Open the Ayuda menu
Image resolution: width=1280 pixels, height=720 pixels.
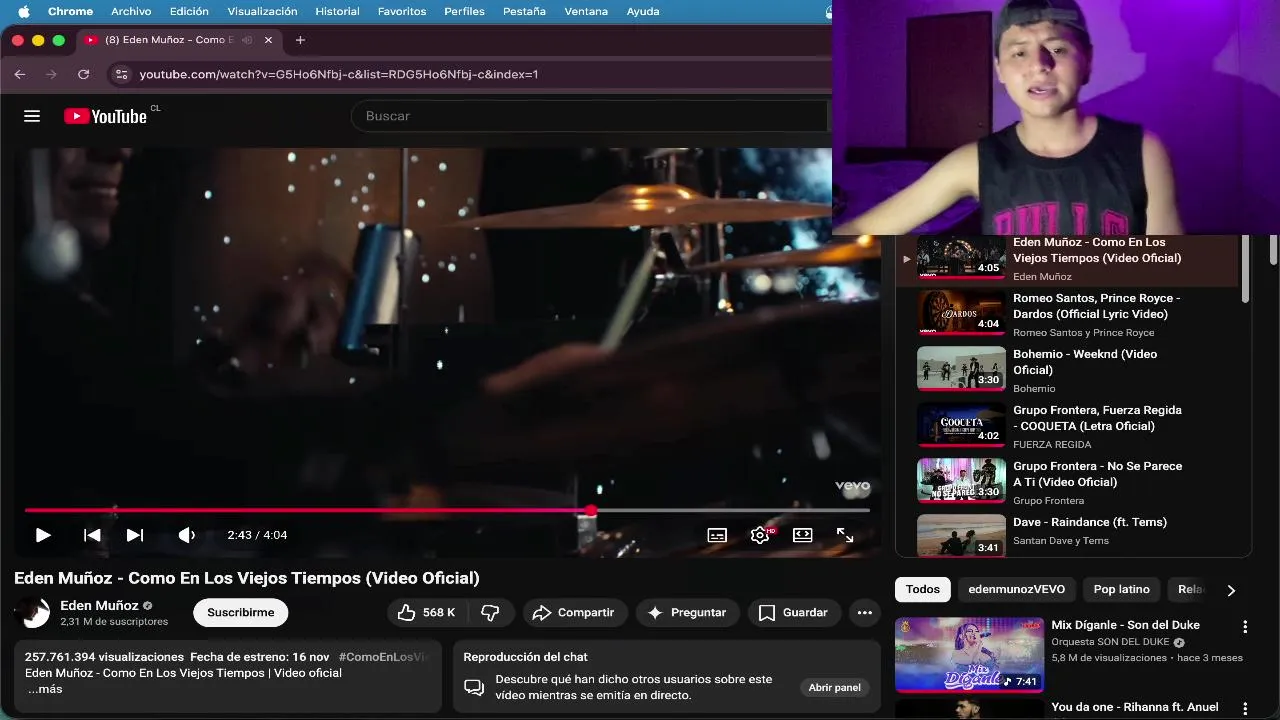coord(642,11)
